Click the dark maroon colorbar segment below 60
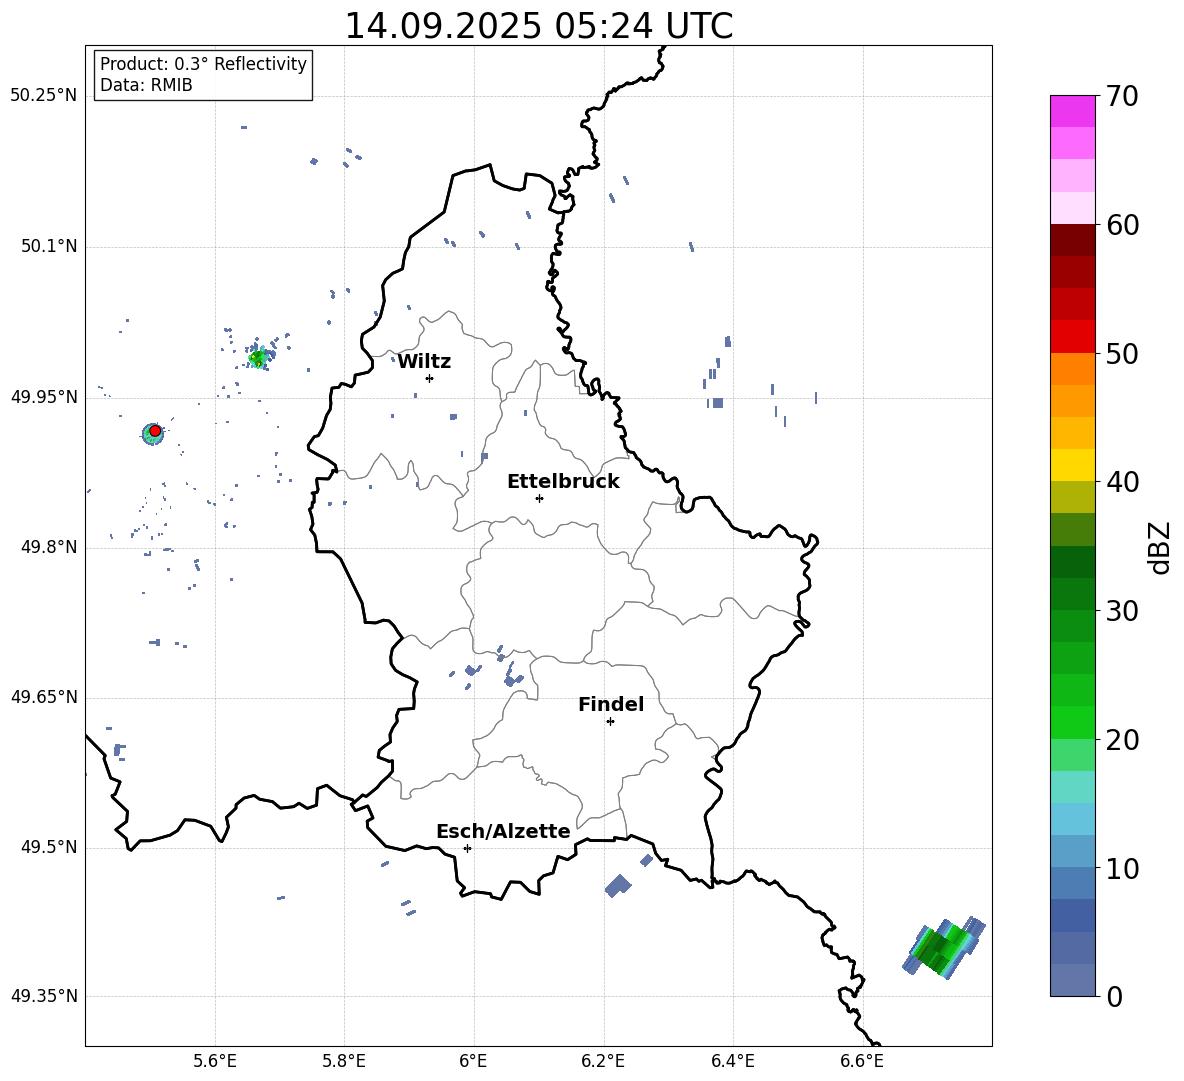Viewport: 1184px width, 1081px height. (1072, 240)
